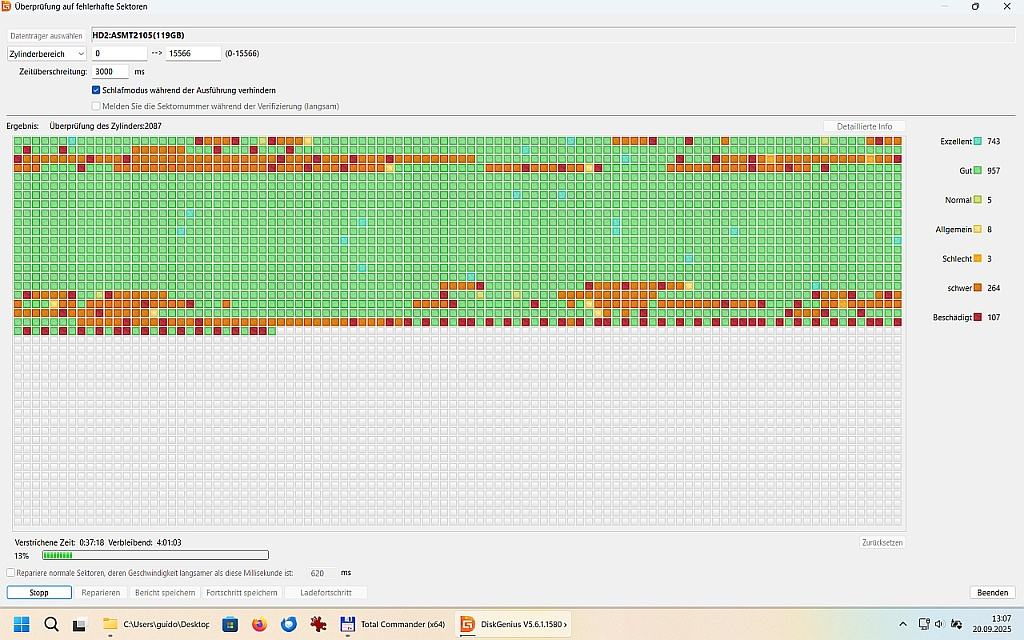Open the red splat icon app in taskbar

tap(318, 624)
